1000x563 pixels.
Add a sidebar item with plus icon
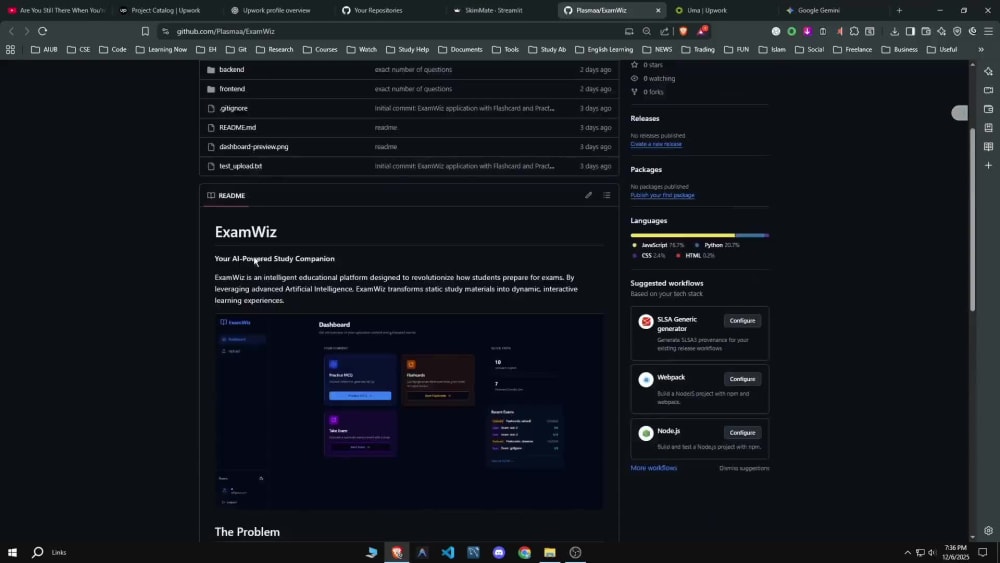pos(989,165)
